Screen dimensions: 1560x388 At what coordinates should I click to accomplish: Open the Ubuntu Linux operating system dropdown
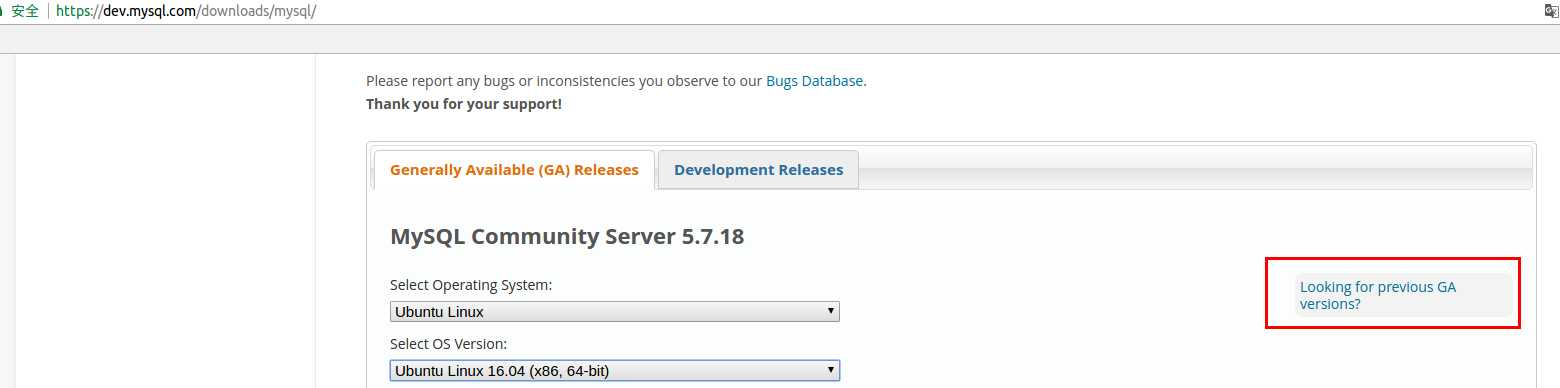615,312
